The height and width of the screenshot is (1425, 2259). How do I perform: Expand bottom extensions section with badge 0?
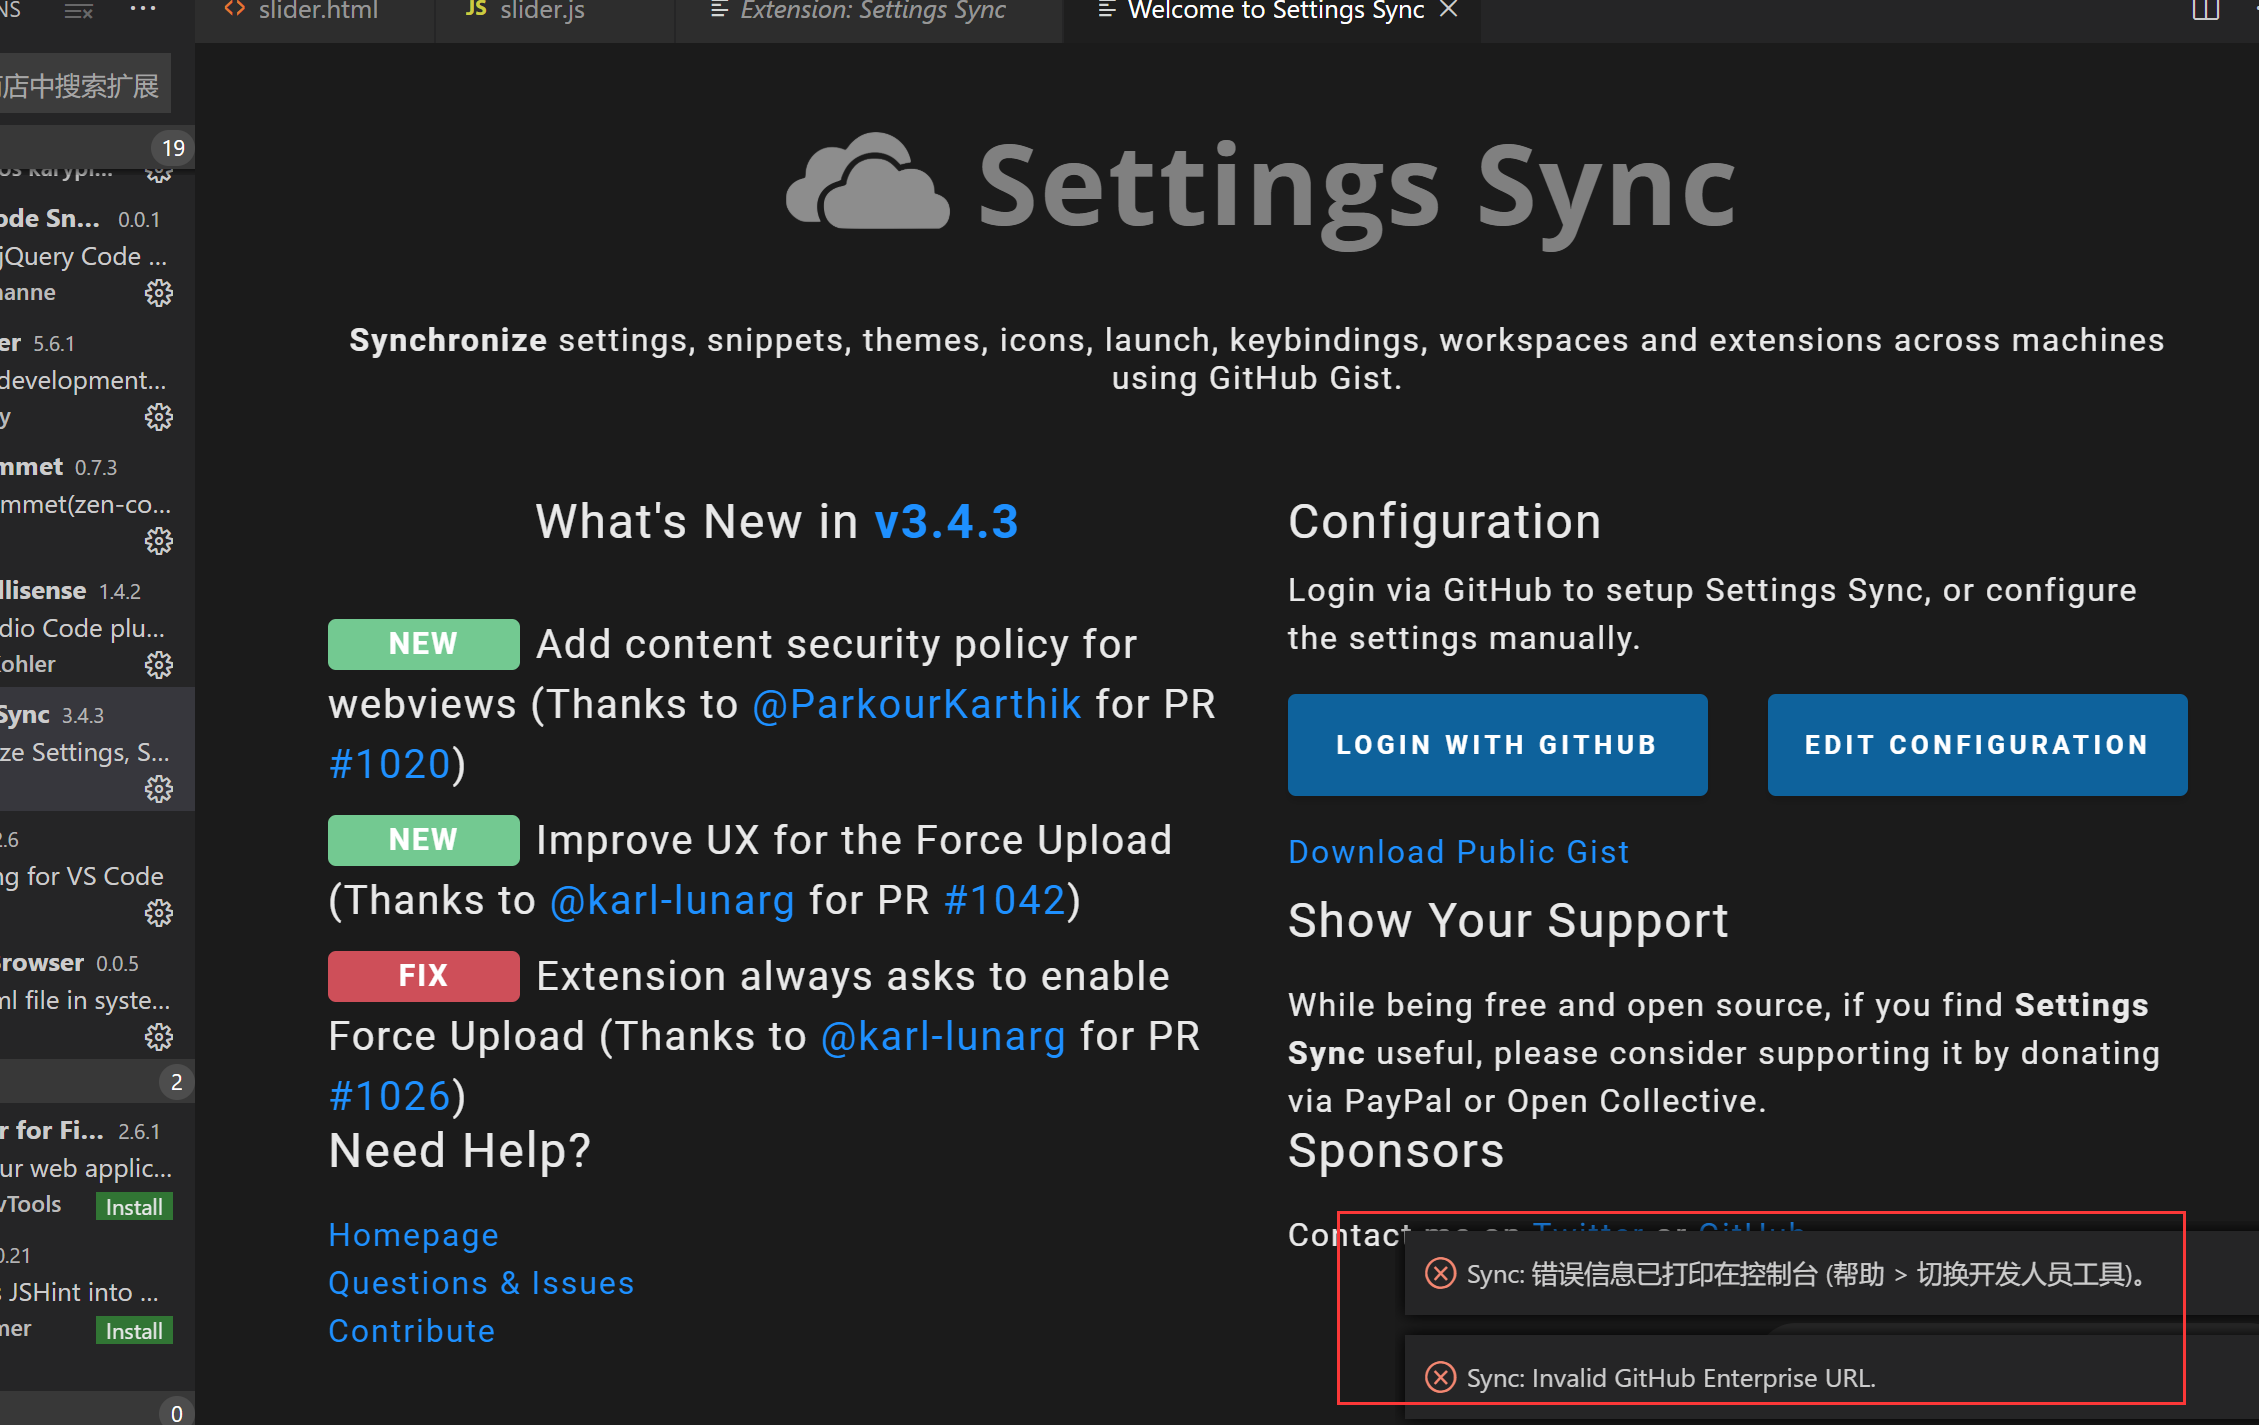pos(97,1409)
